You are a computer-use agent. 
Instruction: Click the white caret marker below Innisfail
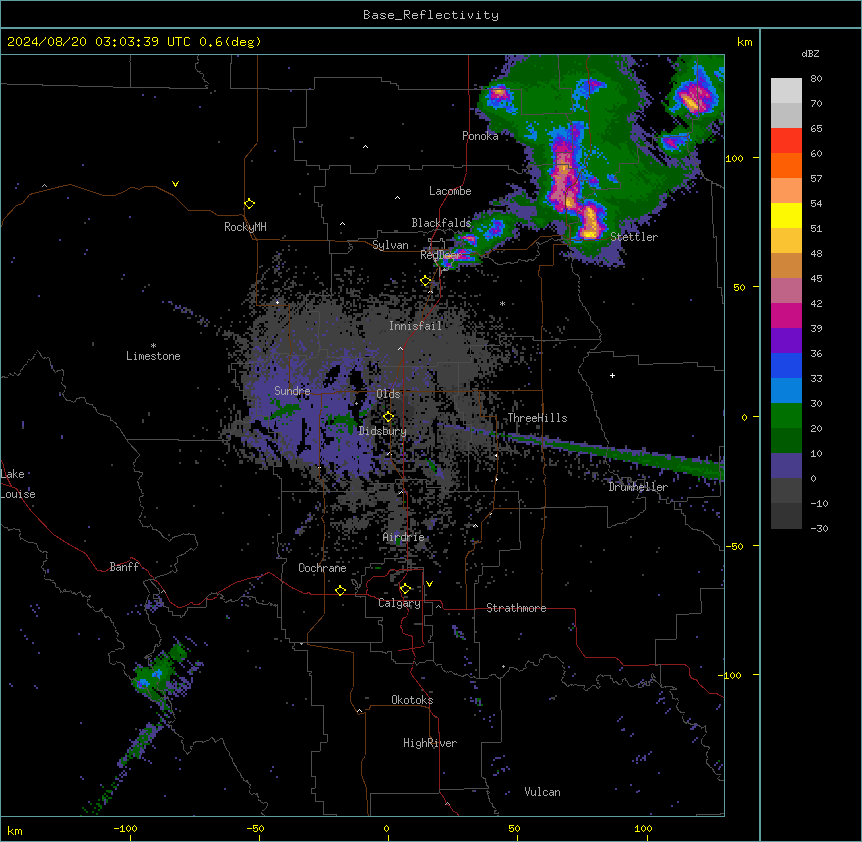[x=400, y=348]
